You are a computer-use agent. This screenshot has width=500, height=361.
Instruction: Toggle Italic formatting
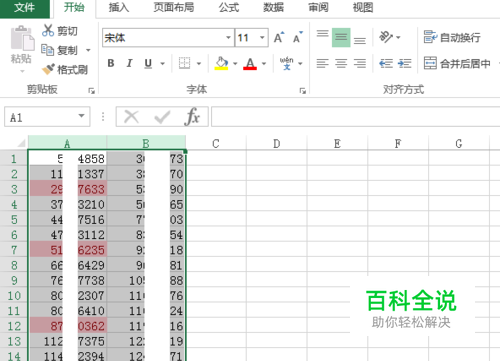[129, 63]
